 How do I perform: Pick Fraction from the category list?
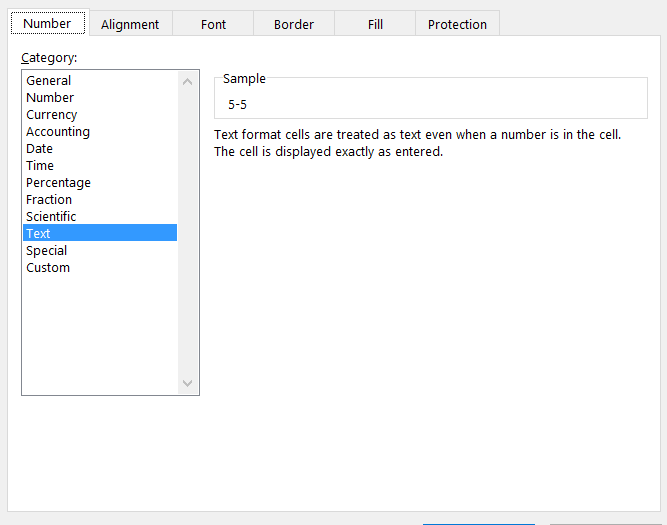pyautogui.click(x=49, y=200)
